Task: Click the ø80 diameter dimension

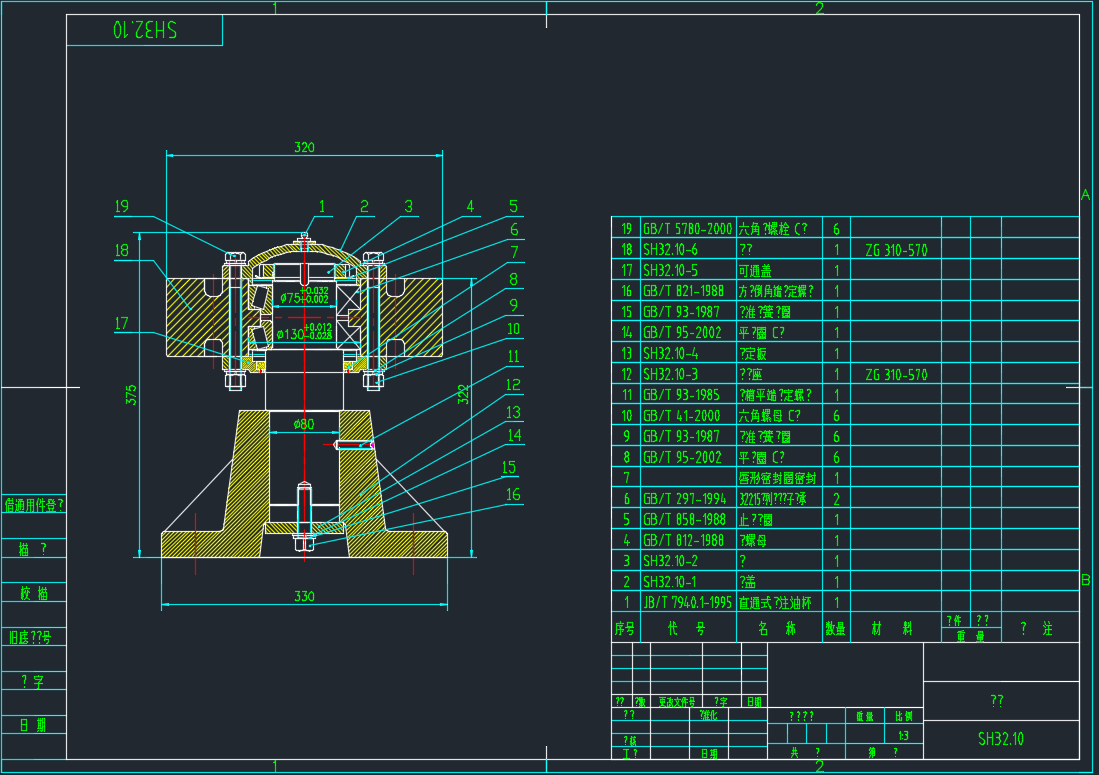Action: 304,424
